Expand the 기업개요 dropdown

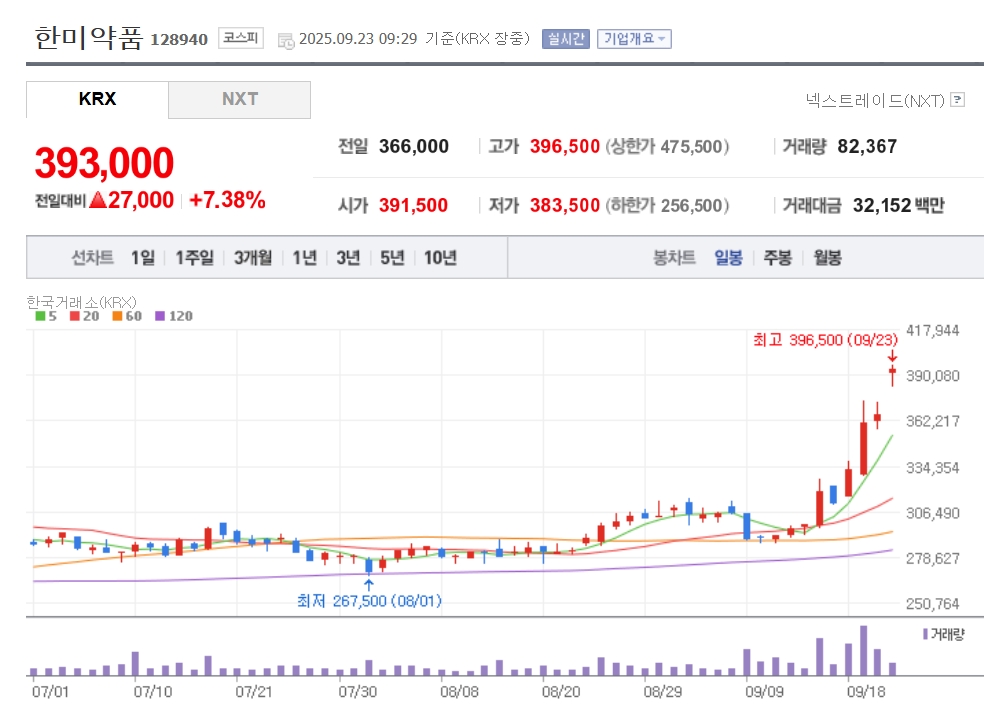coord(634,39)
